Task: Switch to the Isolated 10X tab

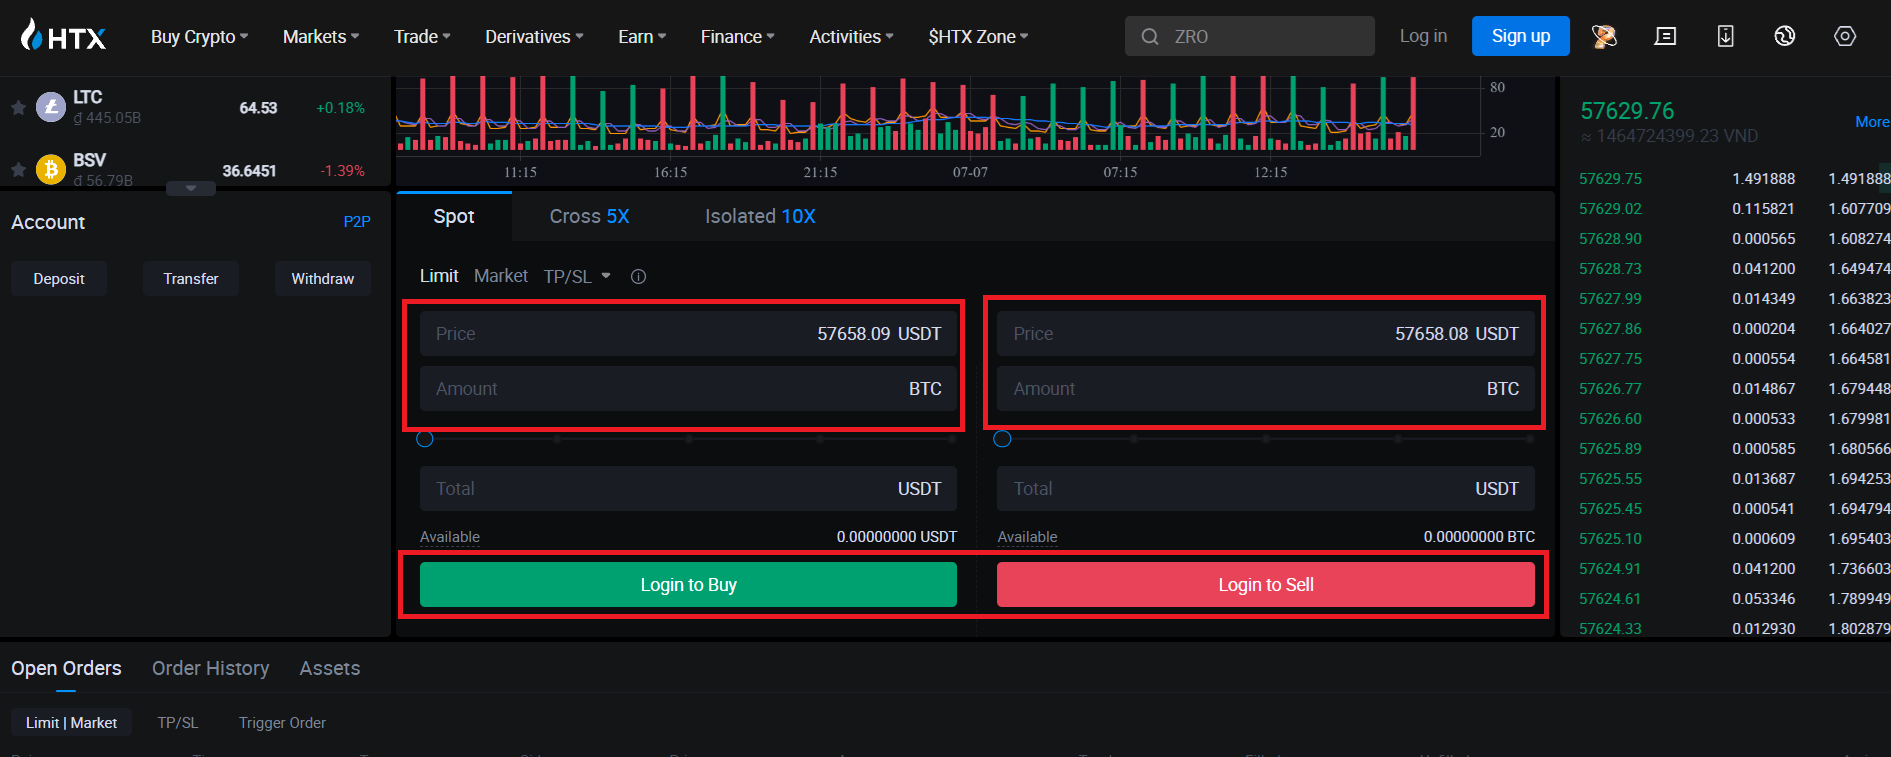Action: 760,216
